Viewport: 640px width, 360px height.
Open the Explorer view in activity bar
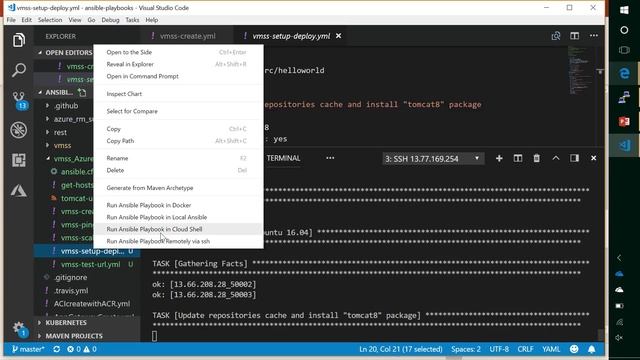coord(18,40)
